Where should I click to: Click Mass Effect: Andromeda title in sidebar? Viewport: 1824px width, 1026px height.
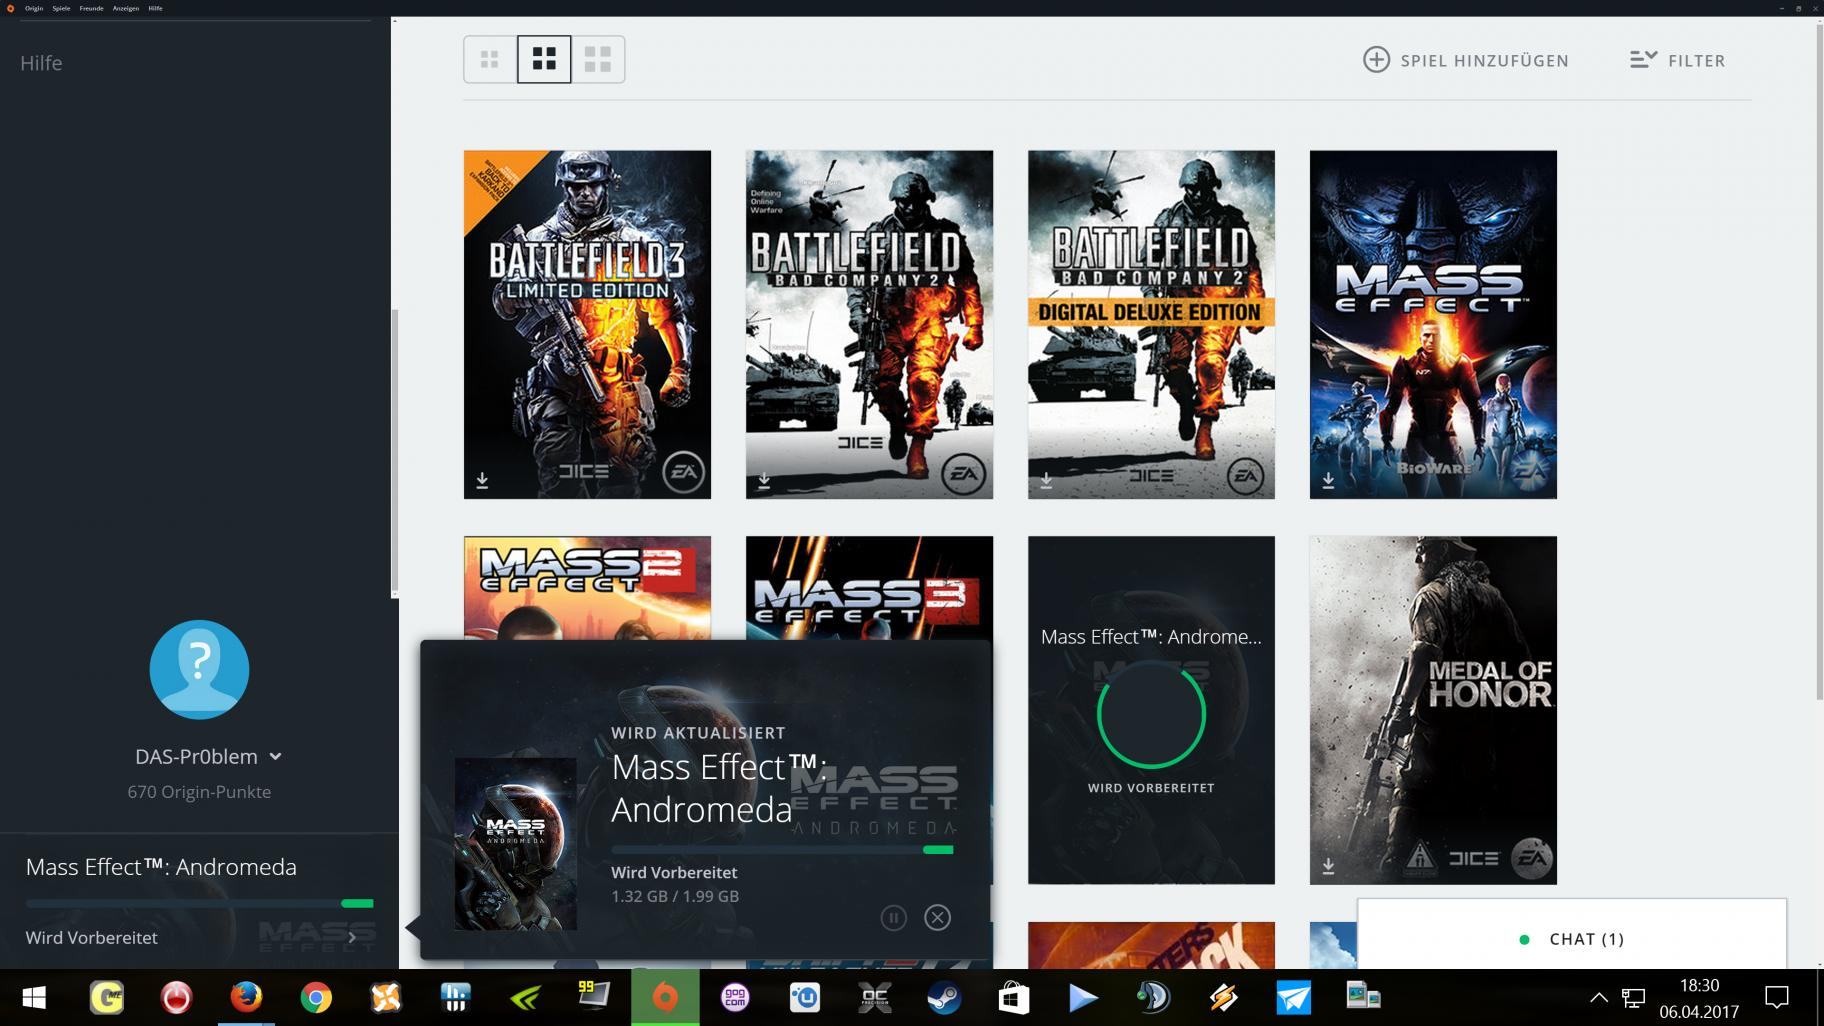pos(161,867)
